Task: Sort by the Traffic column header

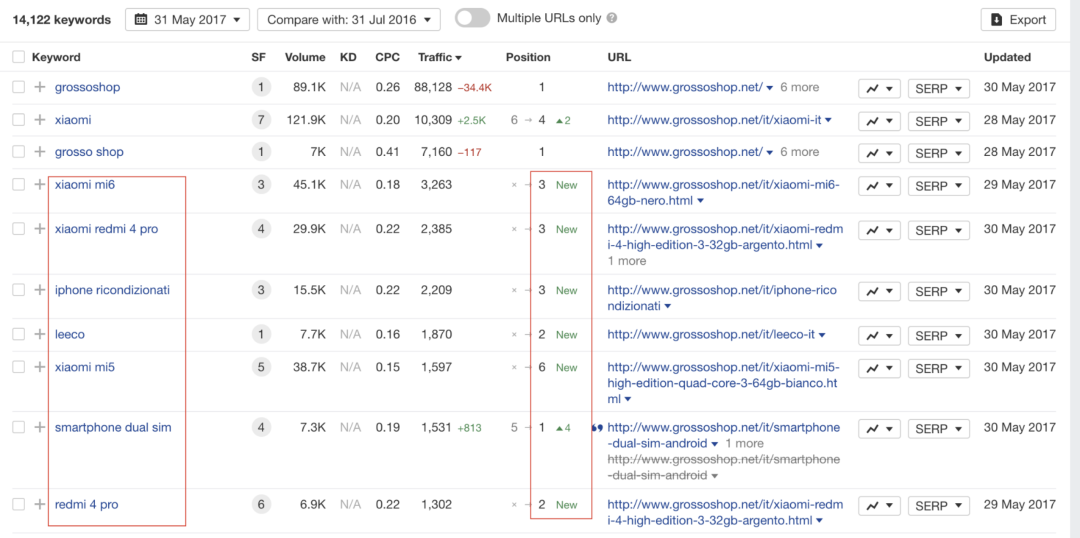Action: tap(439, 57)
